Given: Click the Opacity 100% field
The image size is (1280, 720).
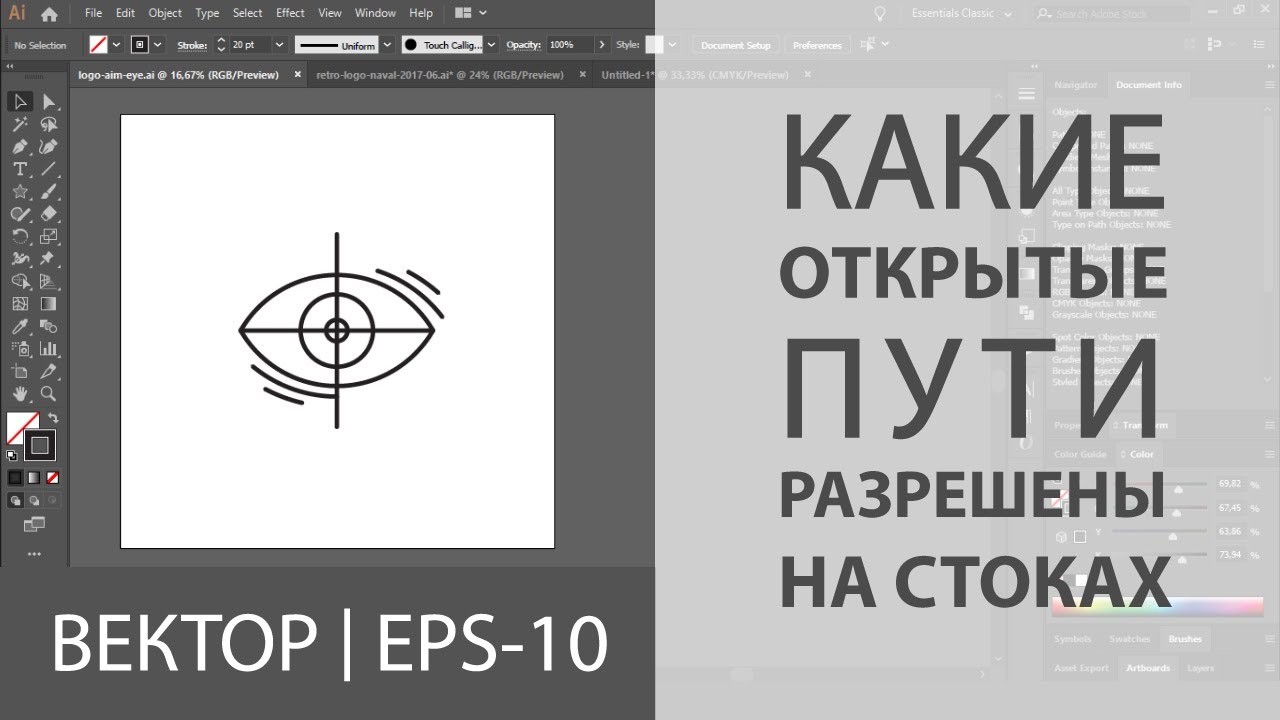Looking at the screenshot, I should point(570,45).
